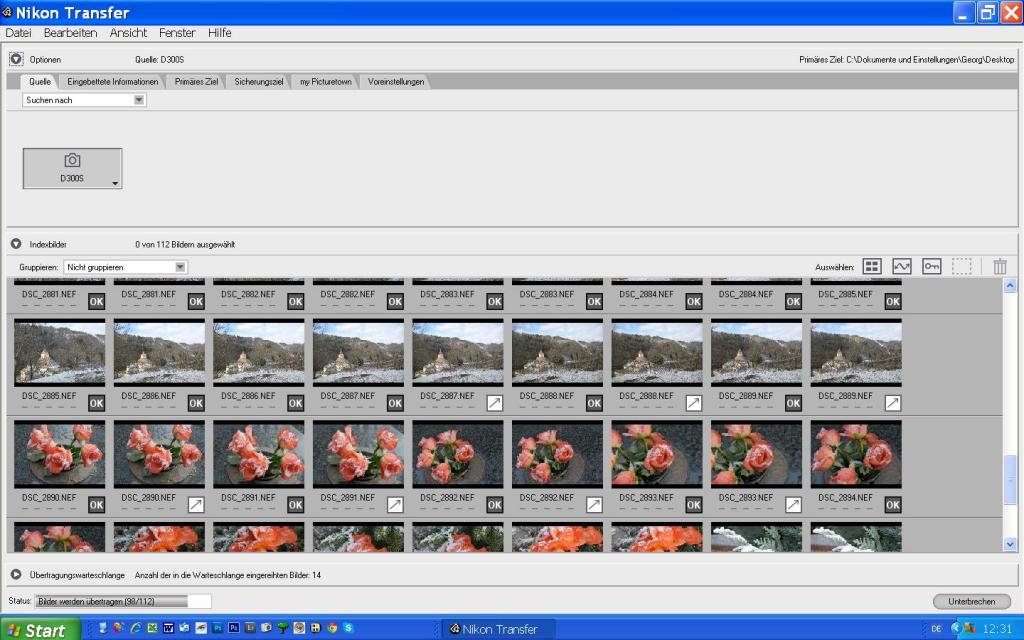Toggle transfer arrow on DSC_2890.NEF
The height and width of the screenshot is (640, 1024).
point(196,505)
